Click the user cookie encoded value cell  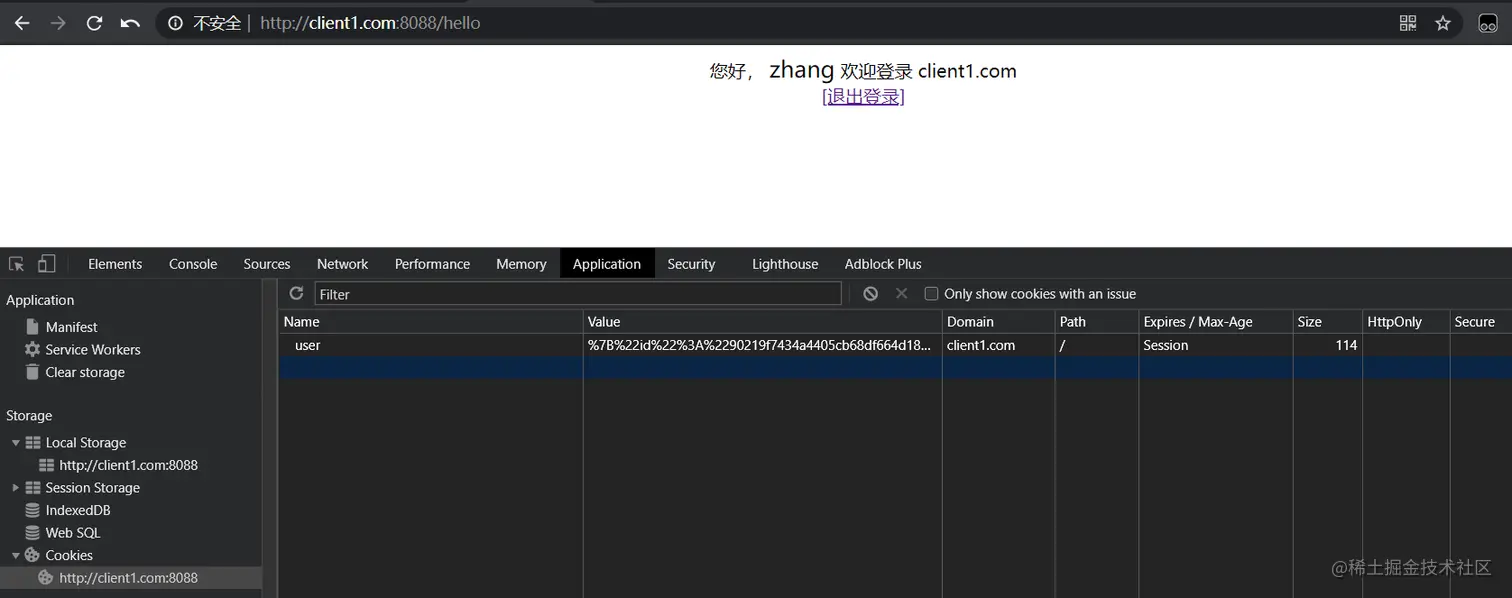(762, 345)
